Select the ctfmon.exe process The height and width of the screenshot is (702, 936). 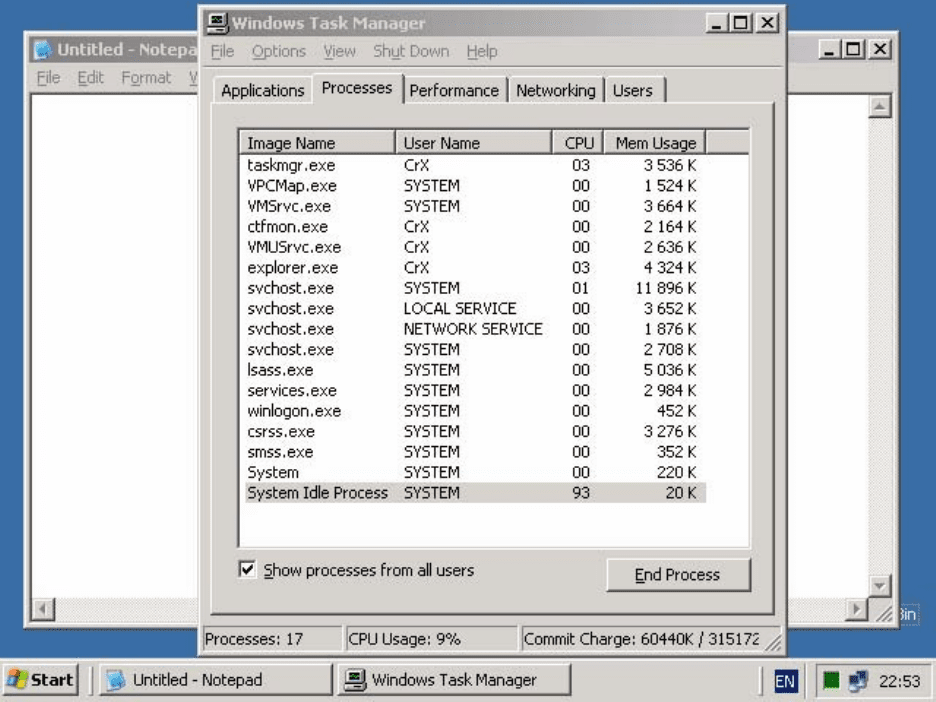click(x=475, y=227)
